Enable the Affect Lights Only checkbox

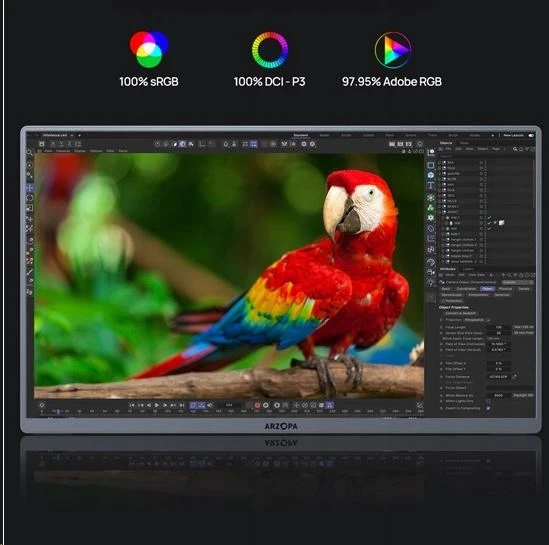click(x=488, y=401)
